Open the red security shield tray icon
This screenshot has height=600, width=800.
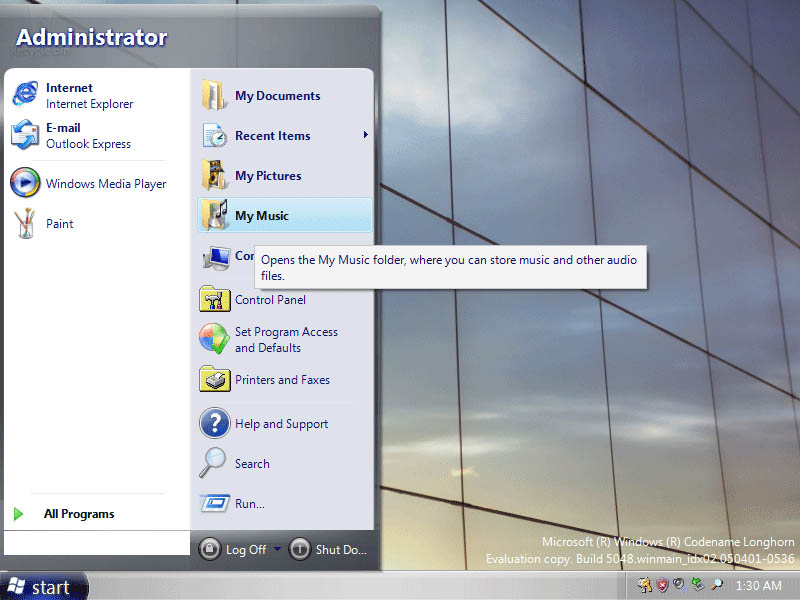coord(662,584)
